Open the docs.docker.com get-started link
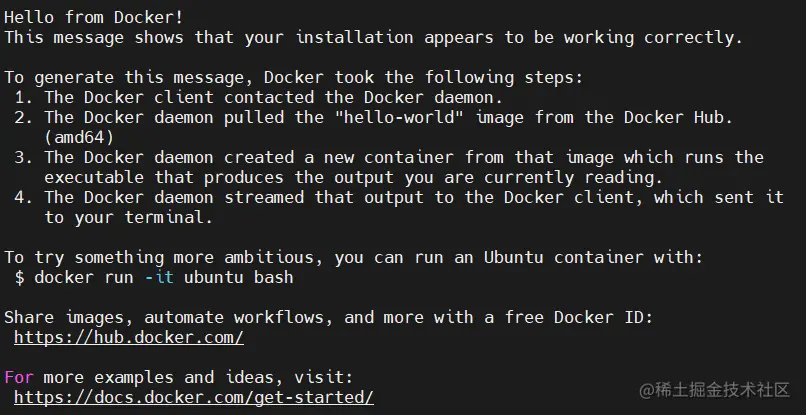806x415 pixels. click(x=194, y=397)
